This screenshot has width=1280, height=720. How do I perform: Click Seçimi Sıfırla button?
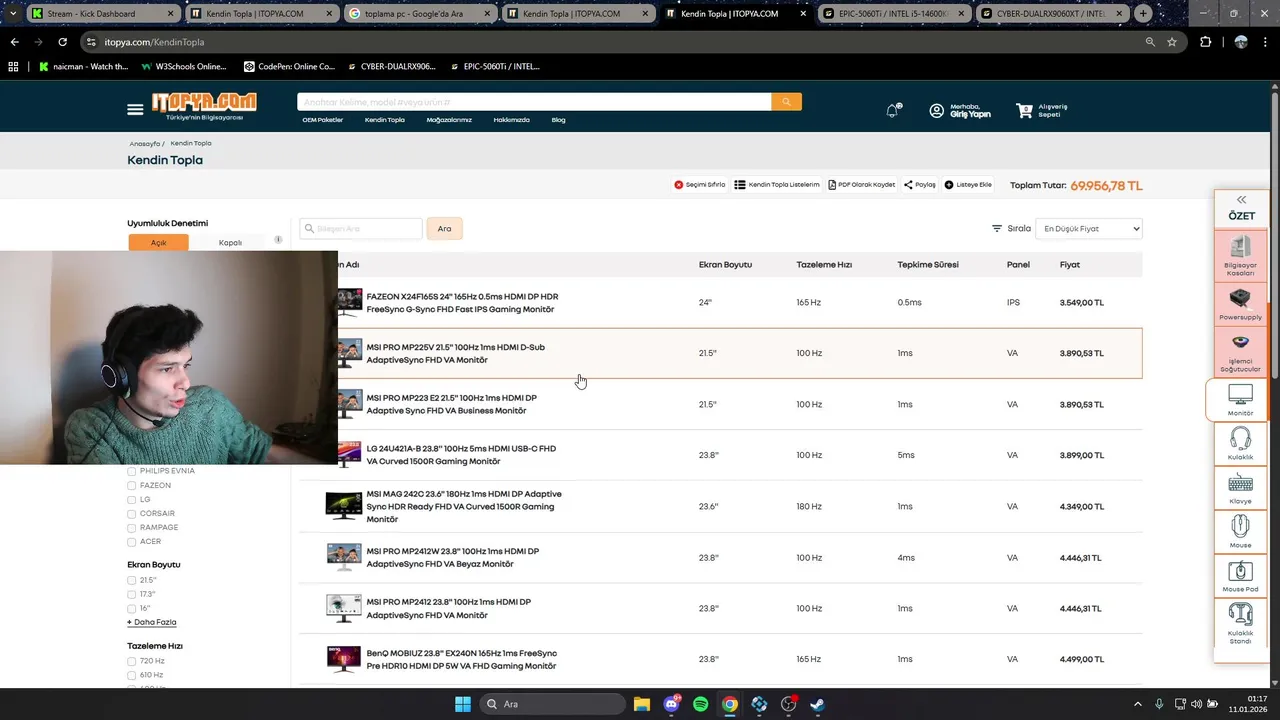699,185
